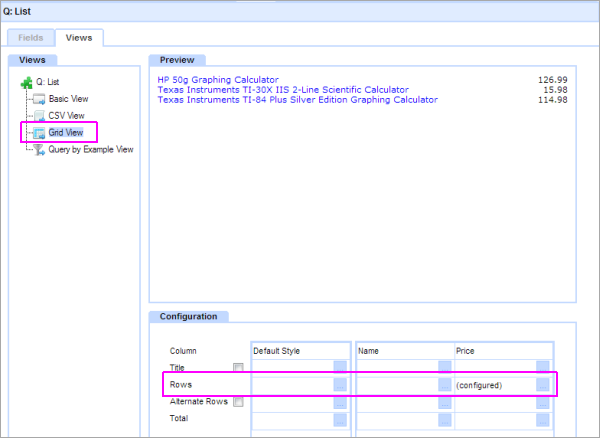Screen dimensions: 600x438
Task: Open Total ellipsis button in Price column
Action: point(543,420)
